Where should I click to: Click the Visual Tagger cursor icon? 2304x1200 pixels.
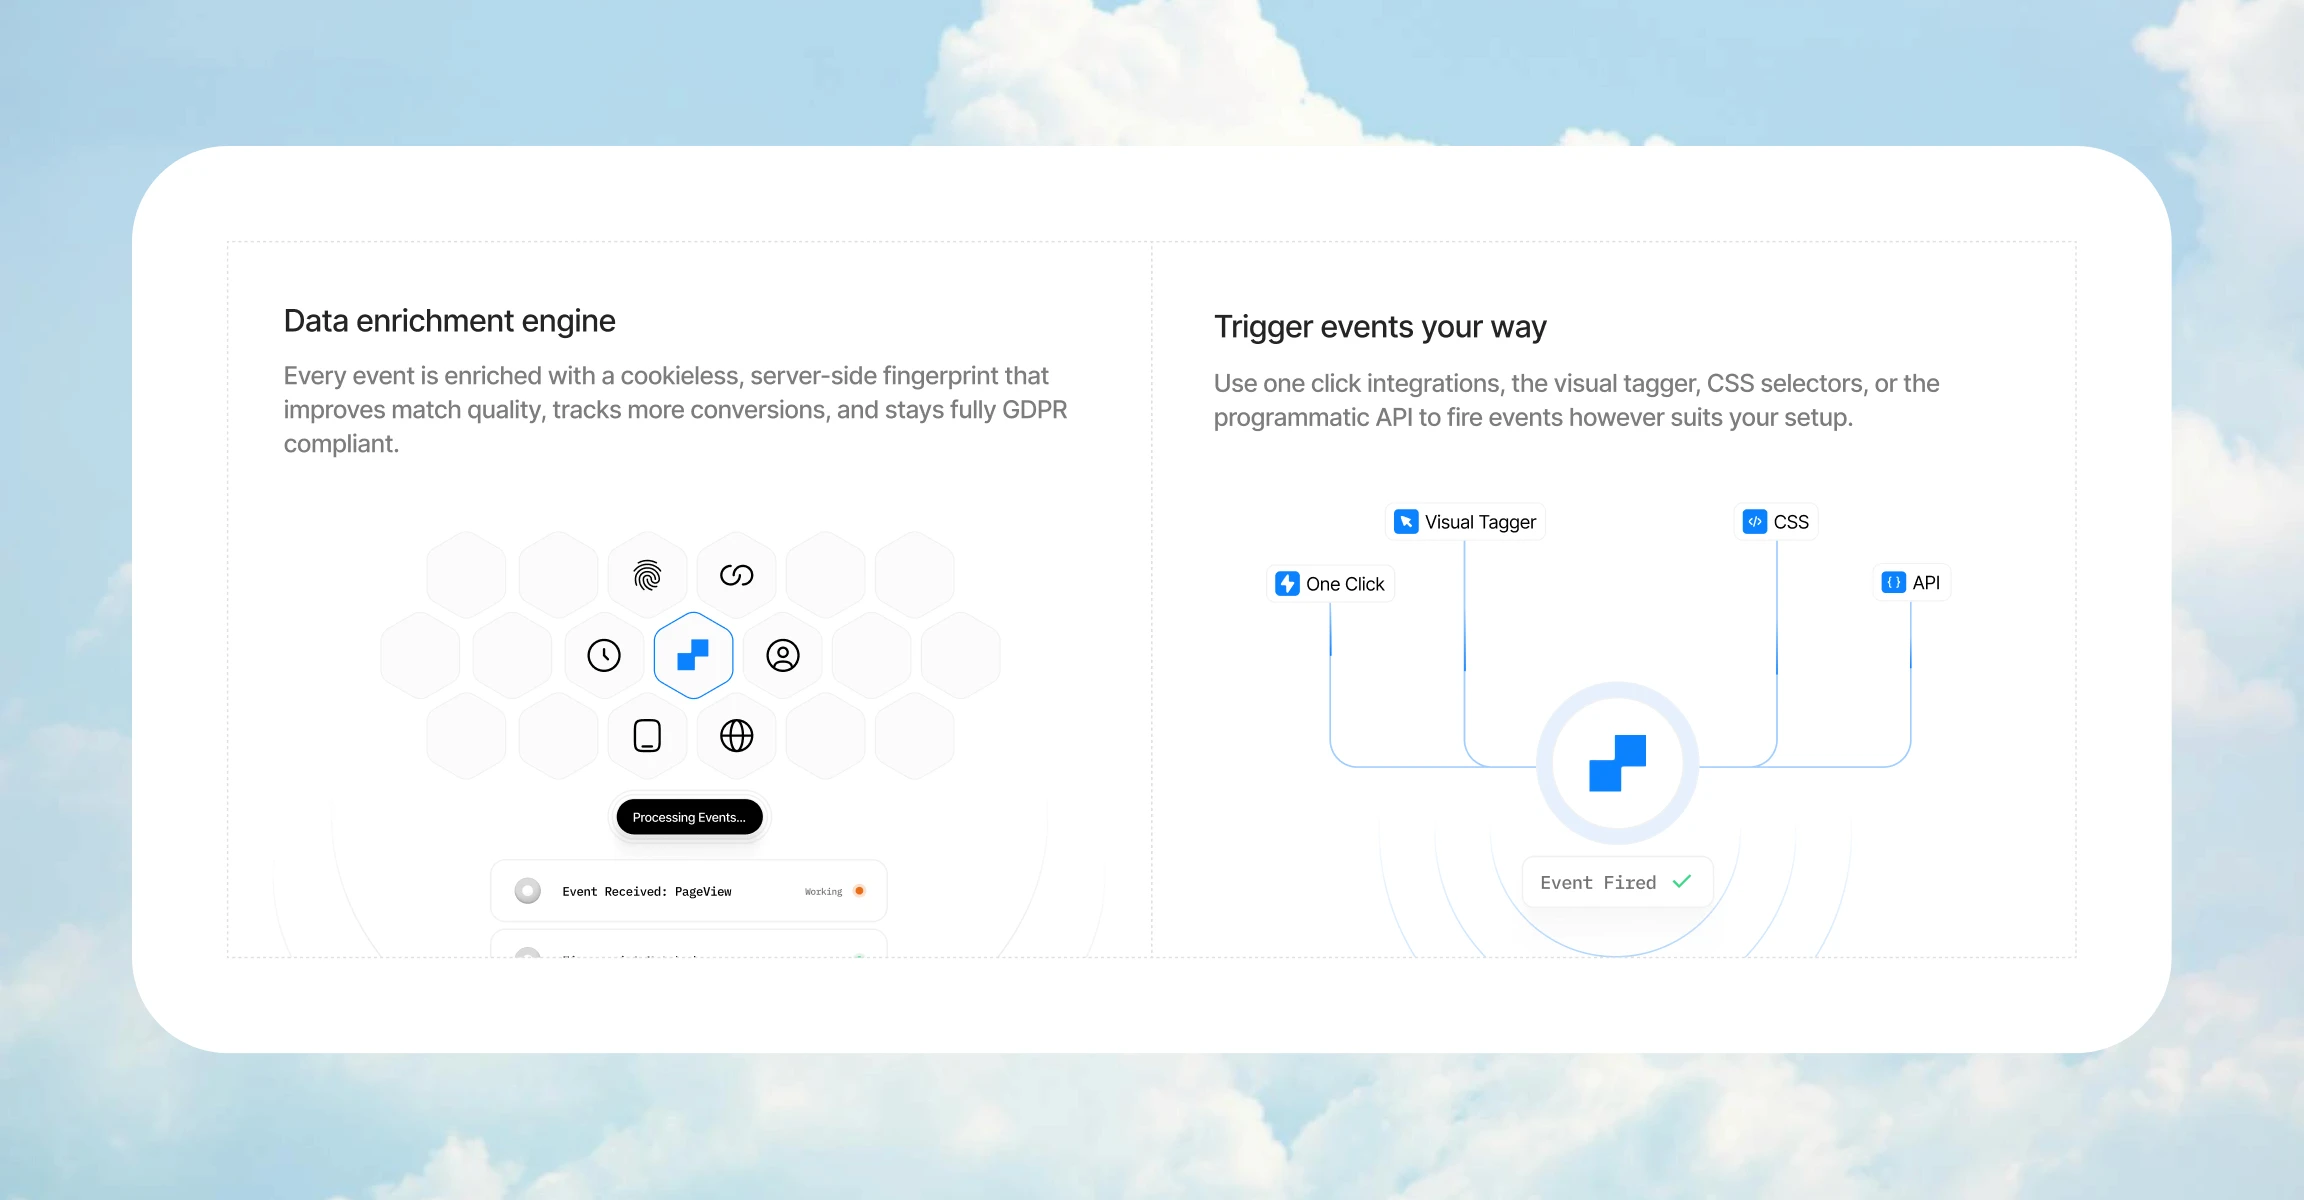click(x=1404, y=521)
